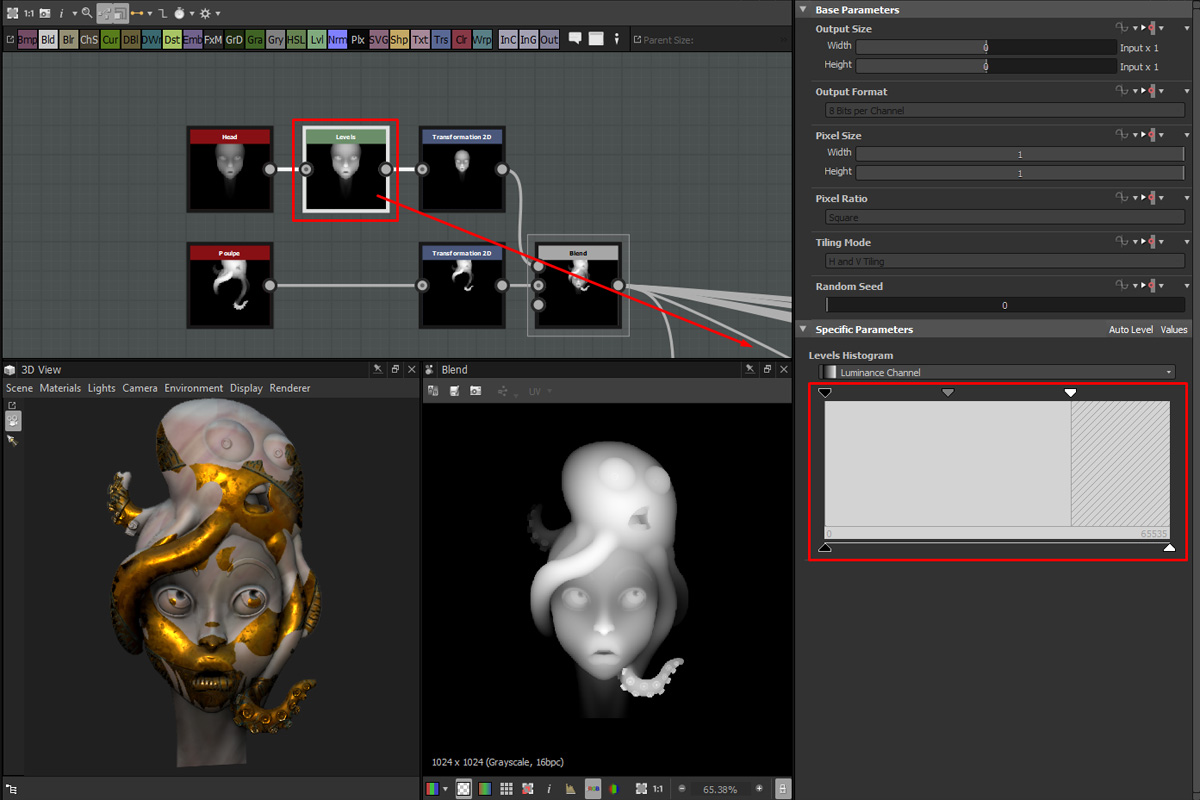This screenshot has height=800, width=1200.
Task: Open the Display menu in 3D View
Action: (246, 388)
